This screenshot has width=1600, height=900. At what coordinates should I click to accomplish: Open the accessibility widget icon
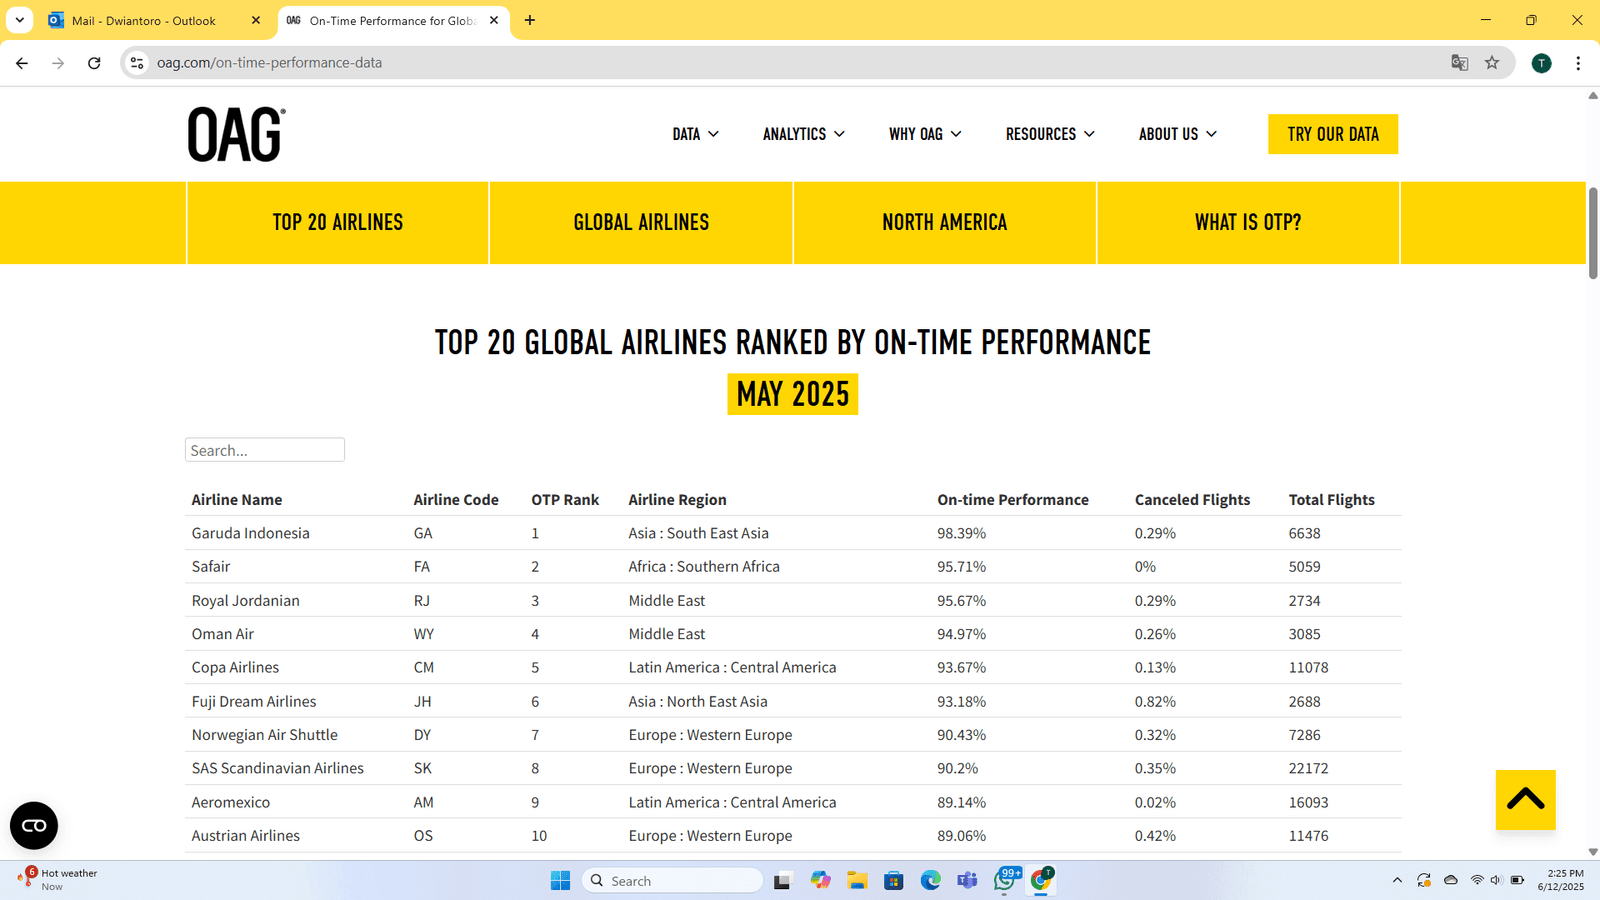pos(34,826)
